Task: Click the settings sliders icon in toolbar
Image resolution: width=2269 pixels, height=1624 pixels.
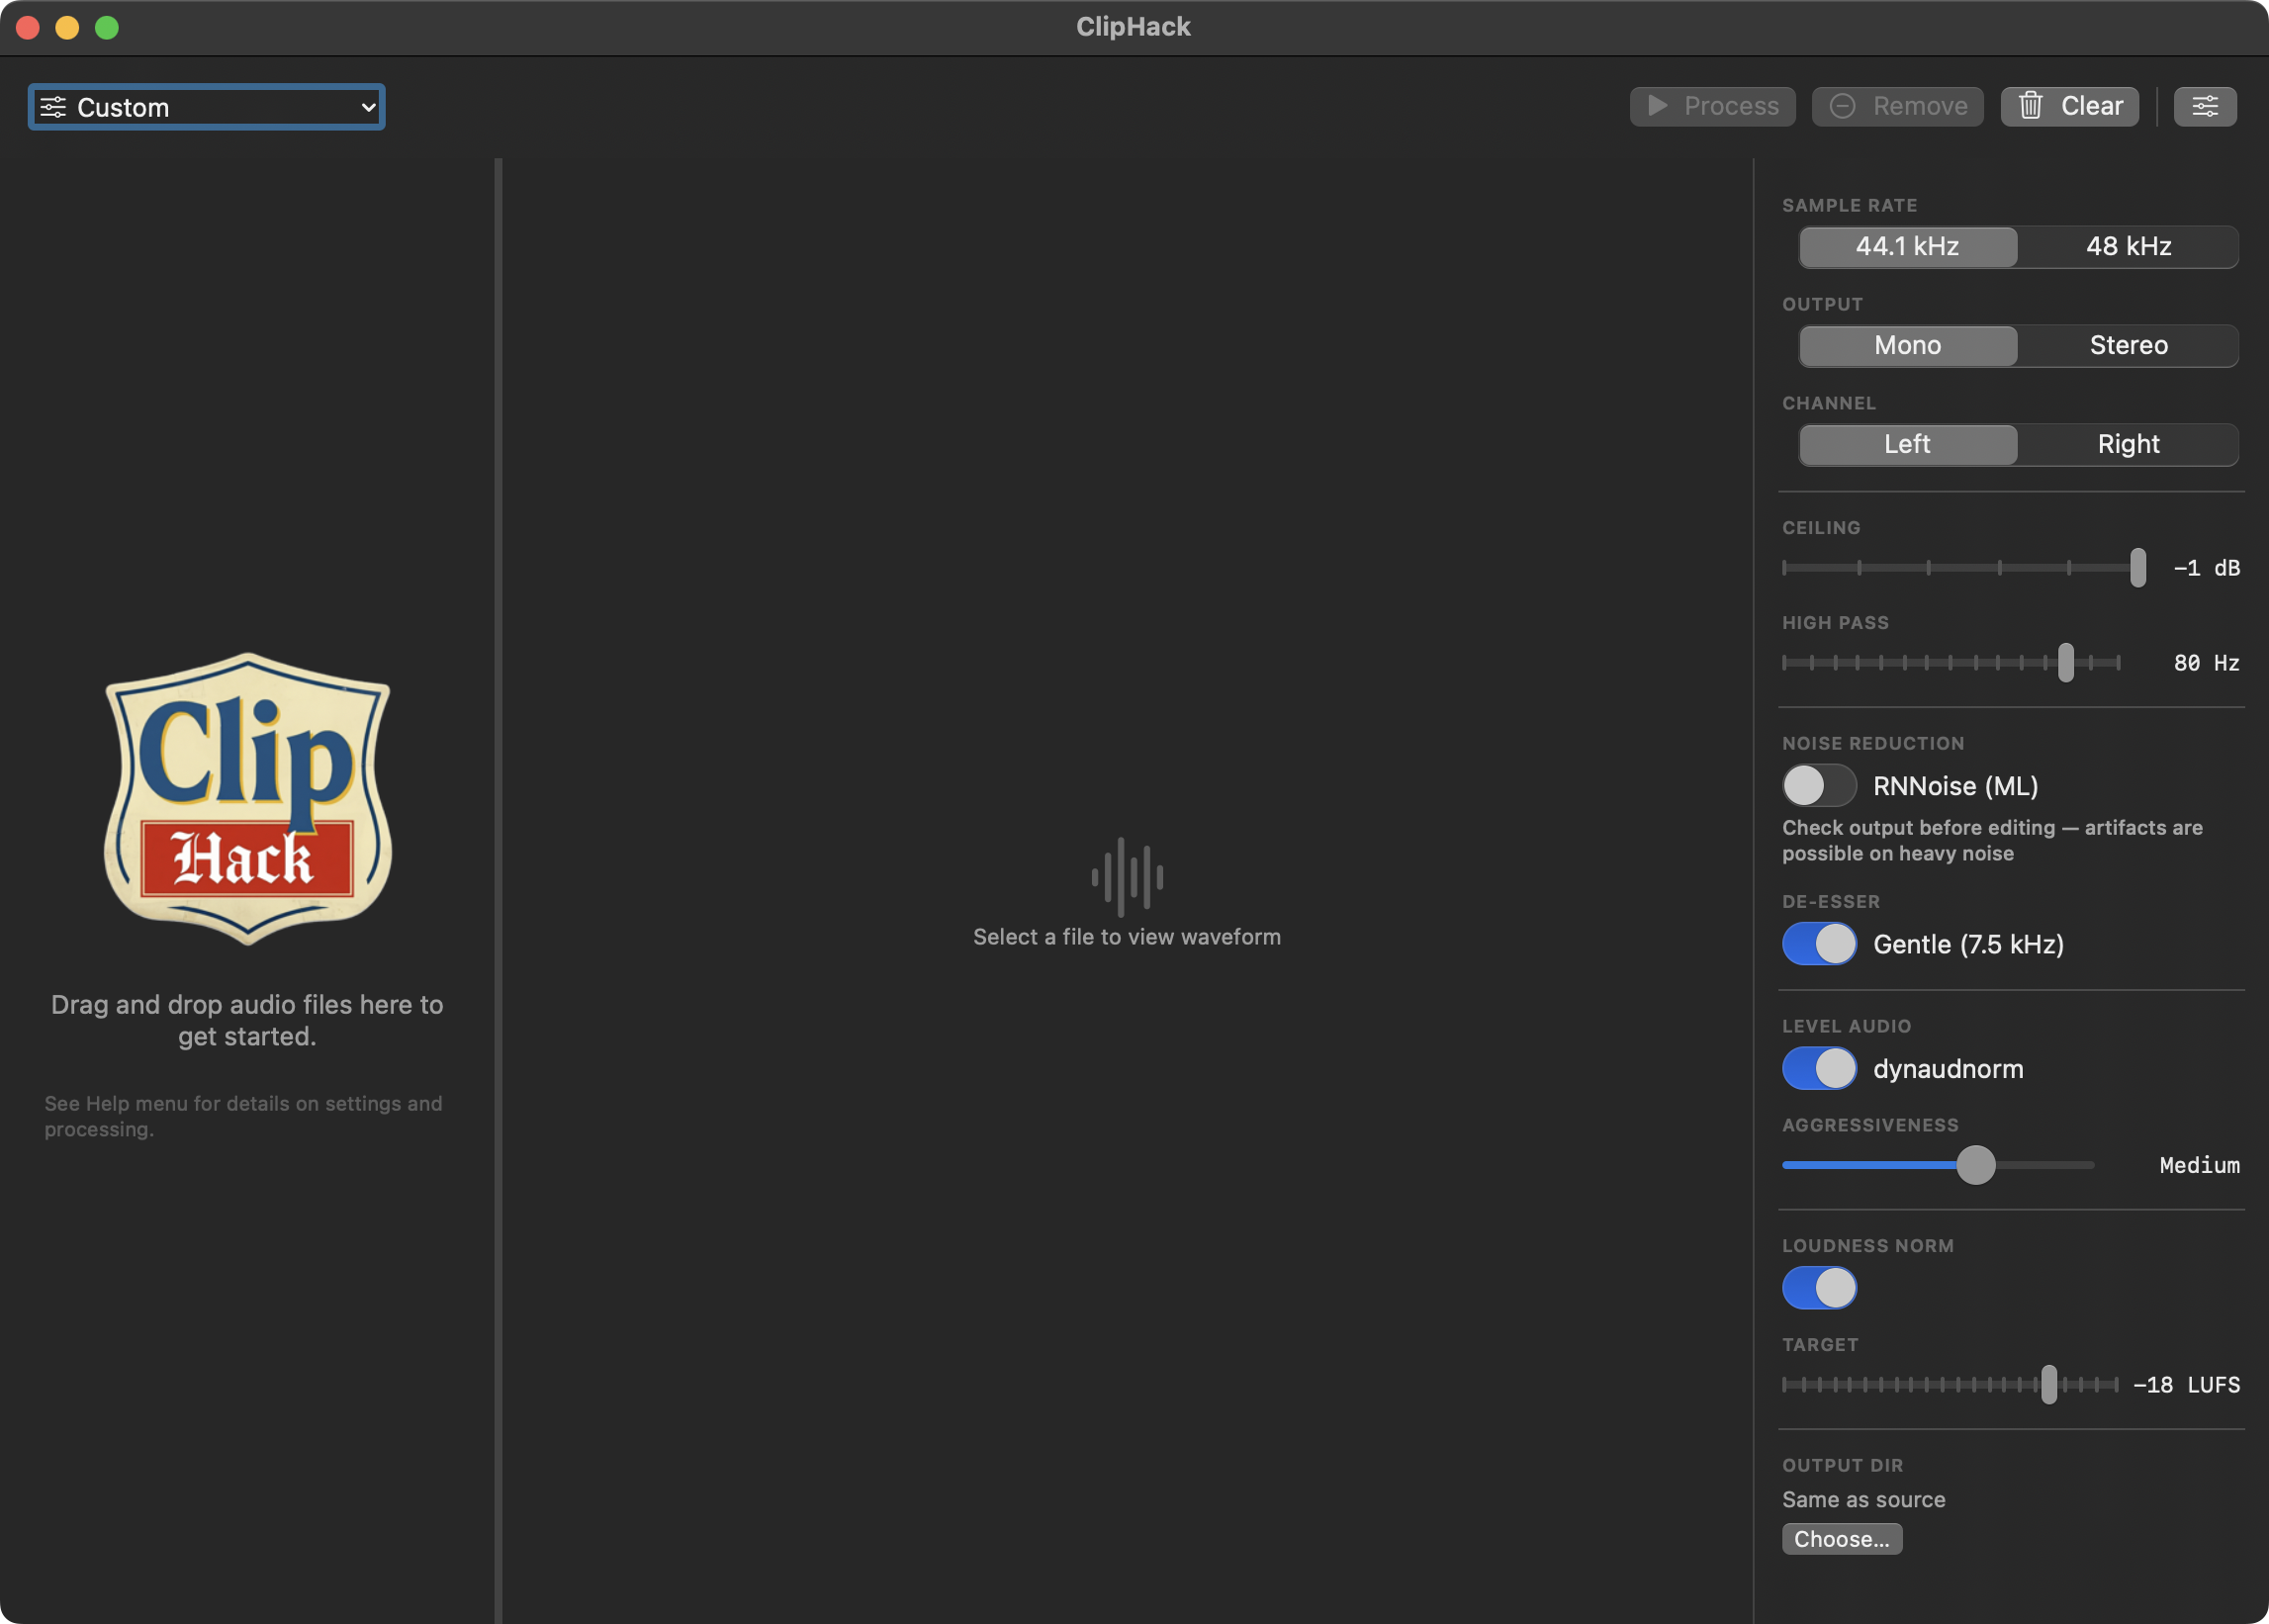Action: click(x=2205, y=106)
